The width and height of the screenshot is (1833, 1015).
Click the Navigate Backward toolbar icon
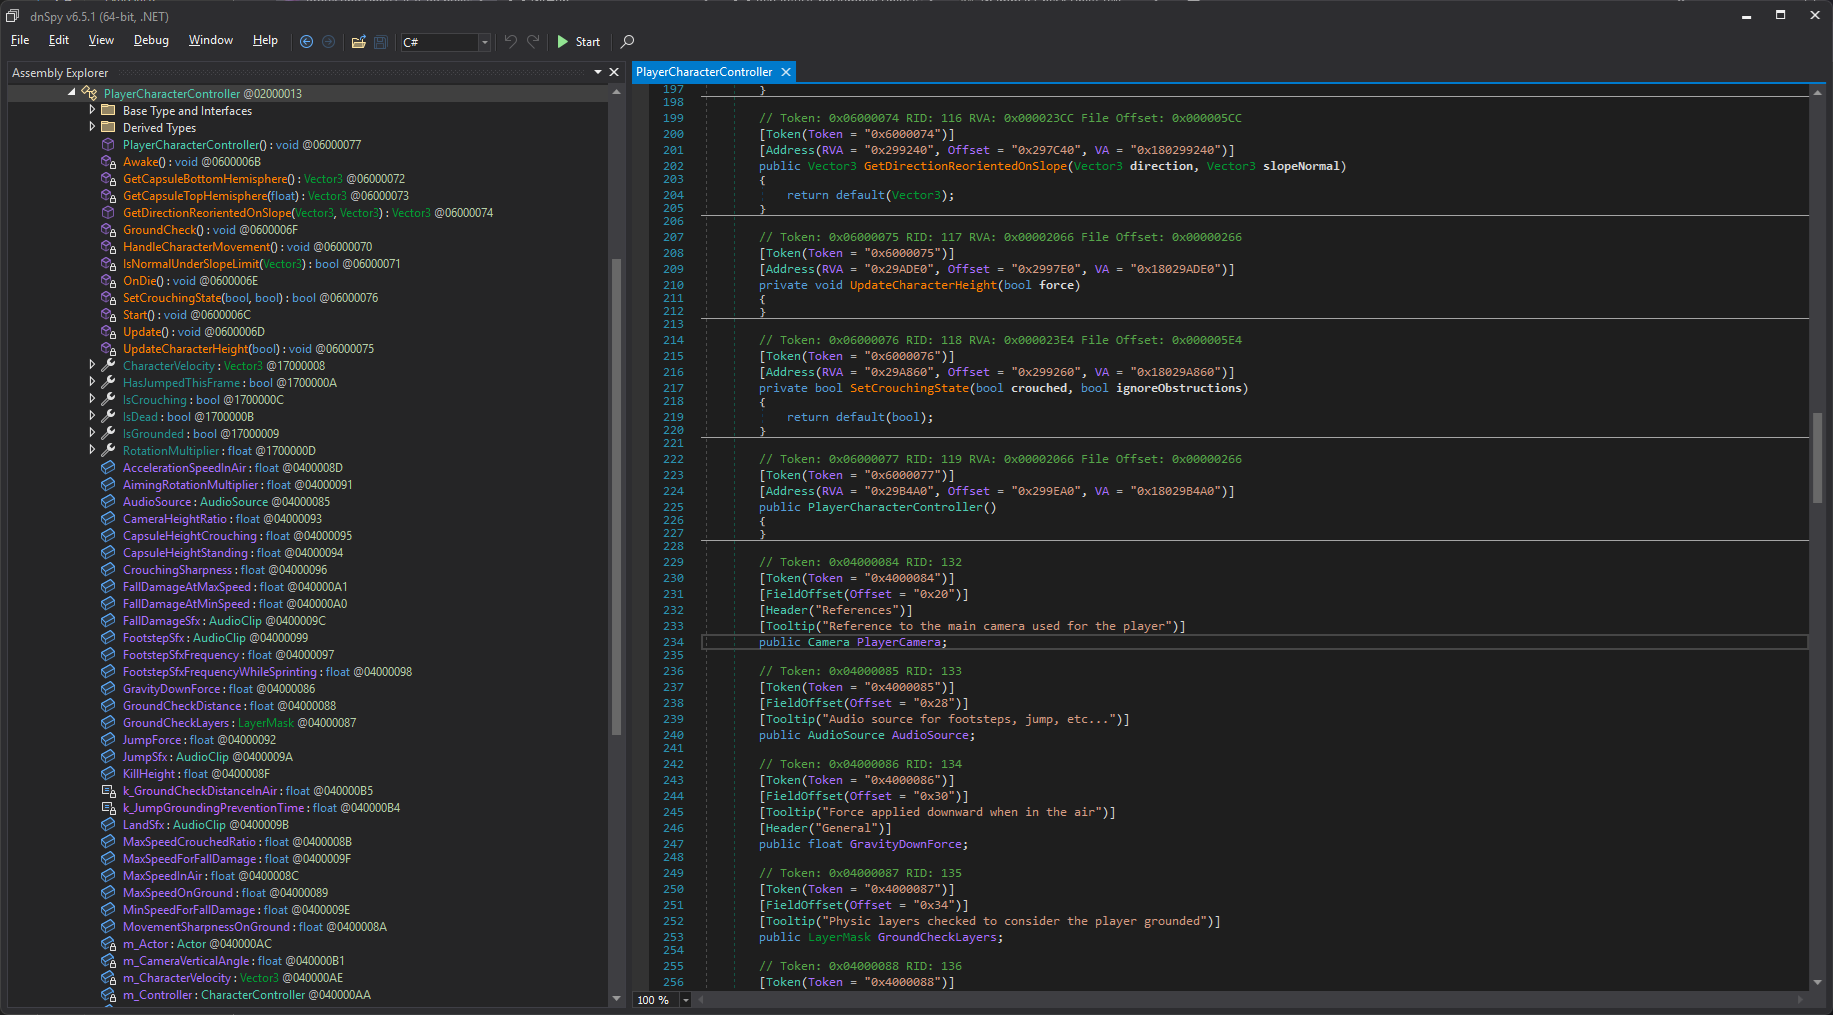(x=307, y=42)
